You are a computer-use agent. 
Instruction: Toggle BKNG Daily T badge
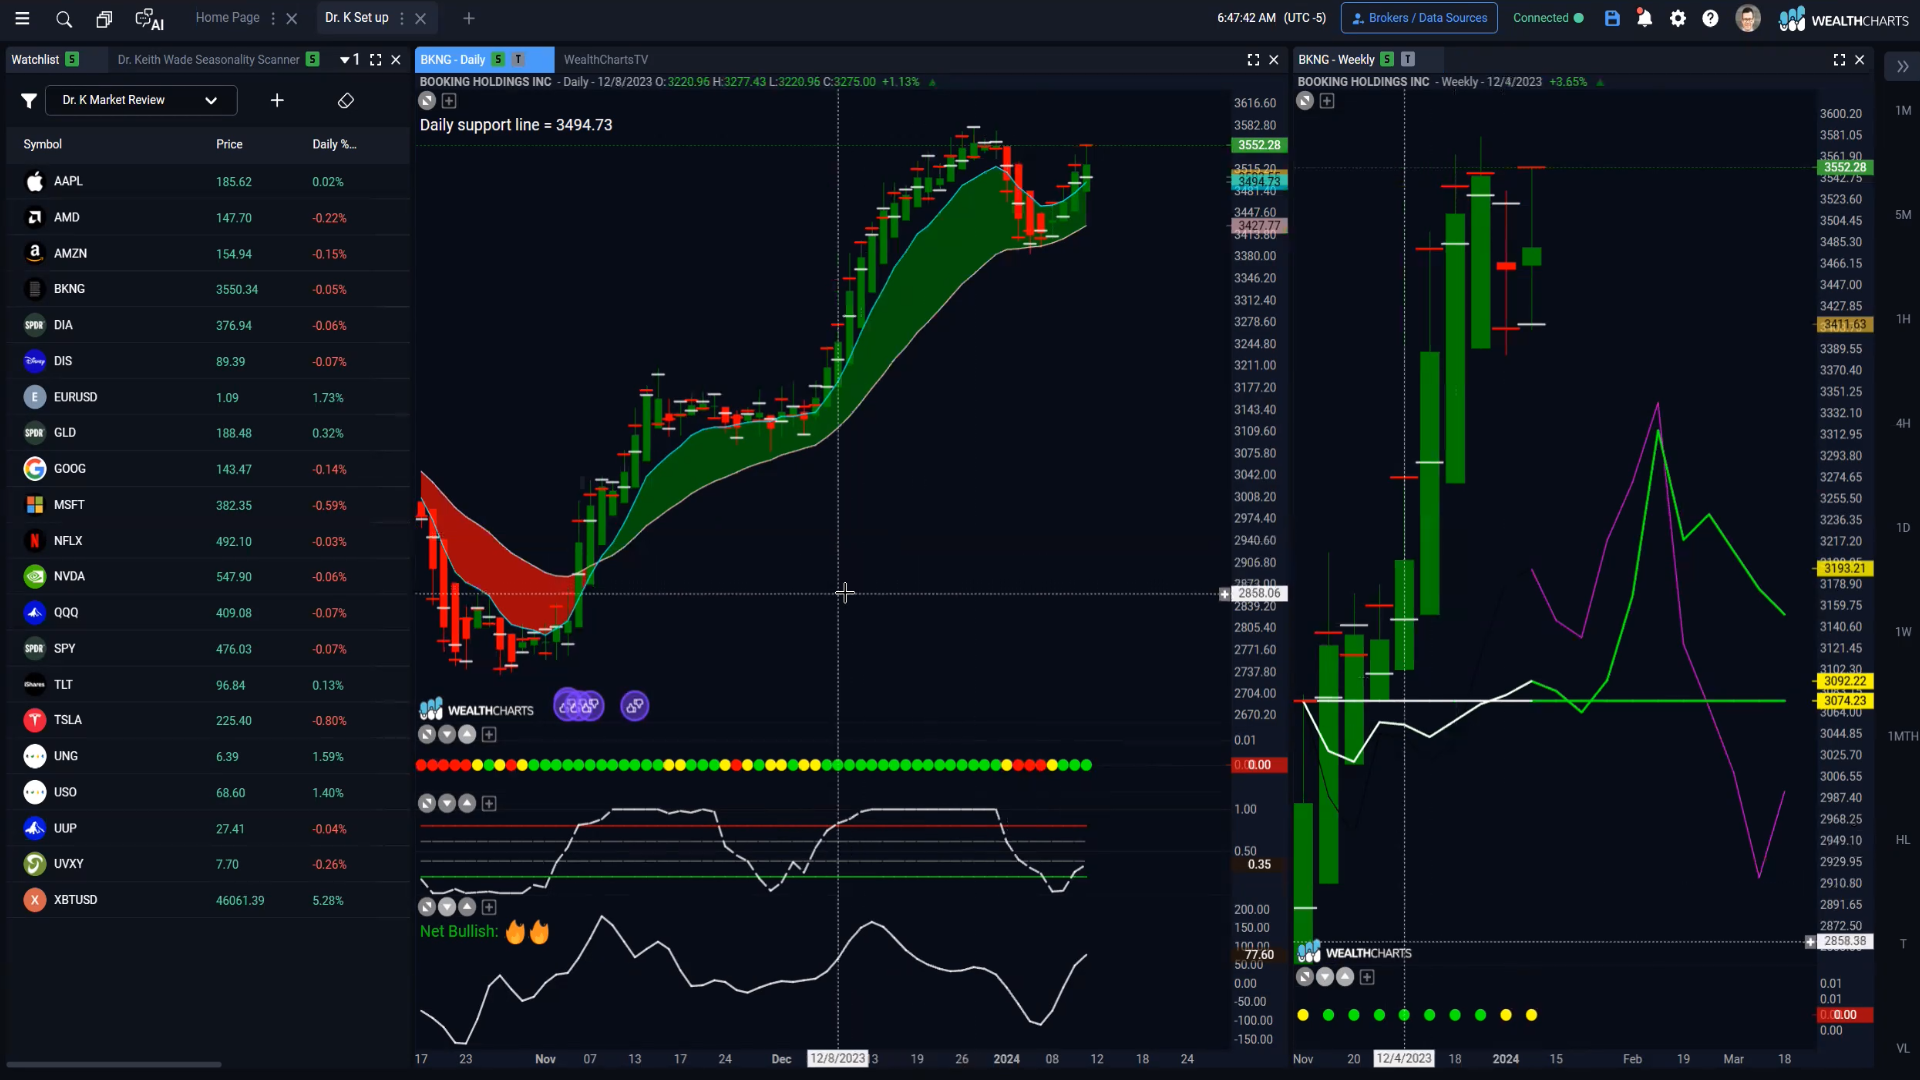(x=518, y=60)
